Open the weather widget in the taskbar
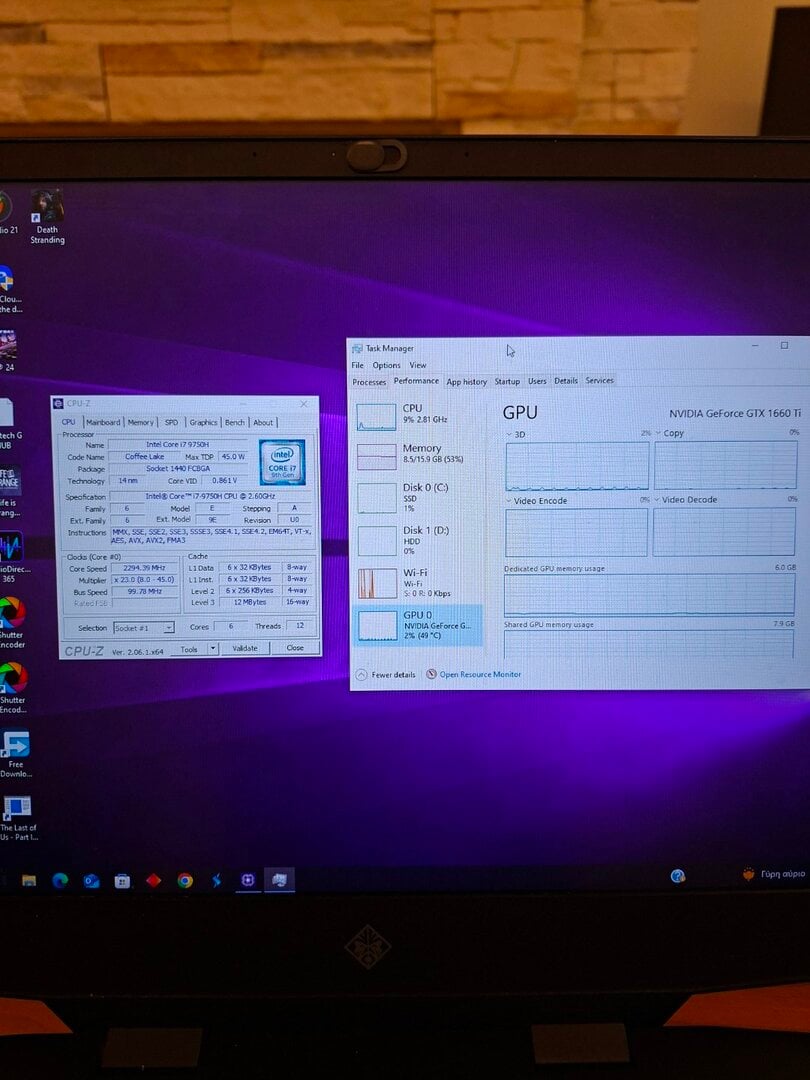This screenshot has width=810, height=1080. [x=773, y=874]
